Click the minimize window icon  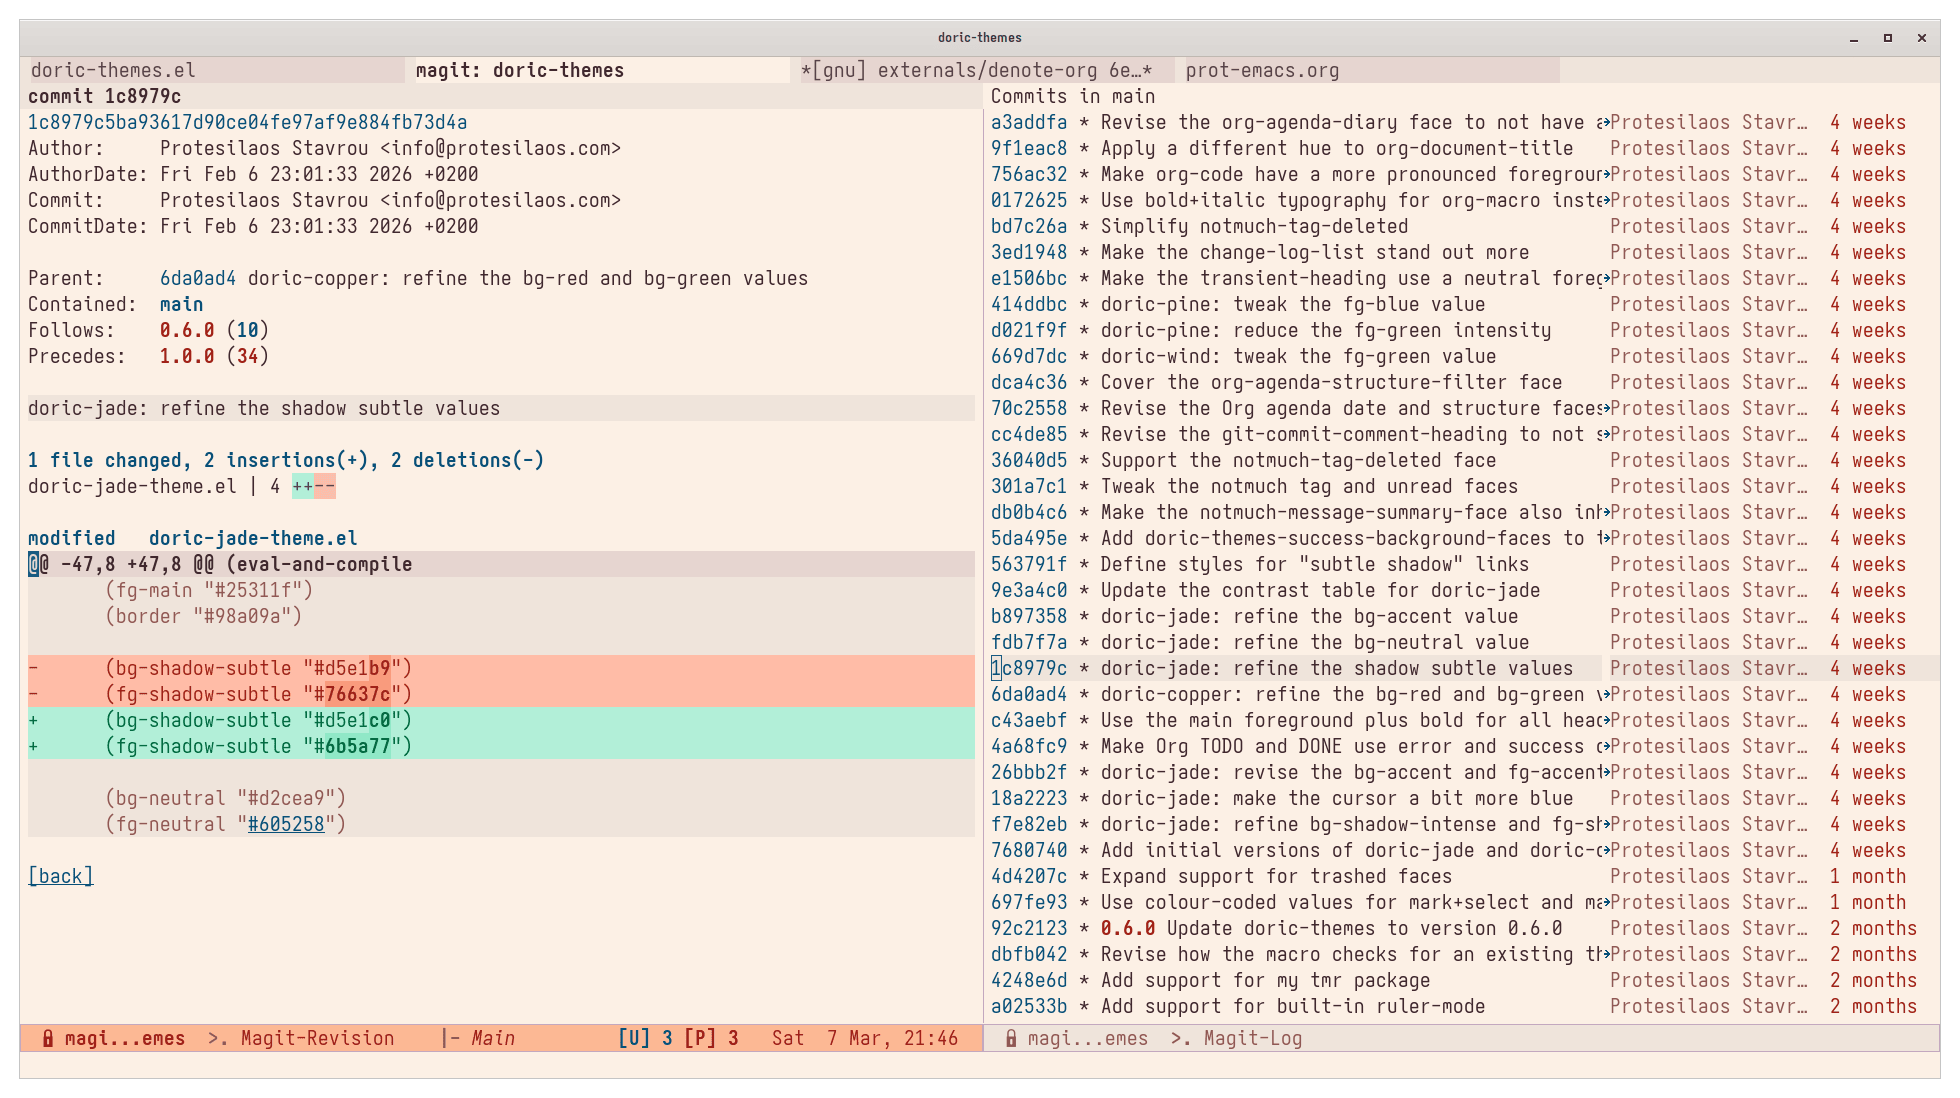tap(1854, 38)
